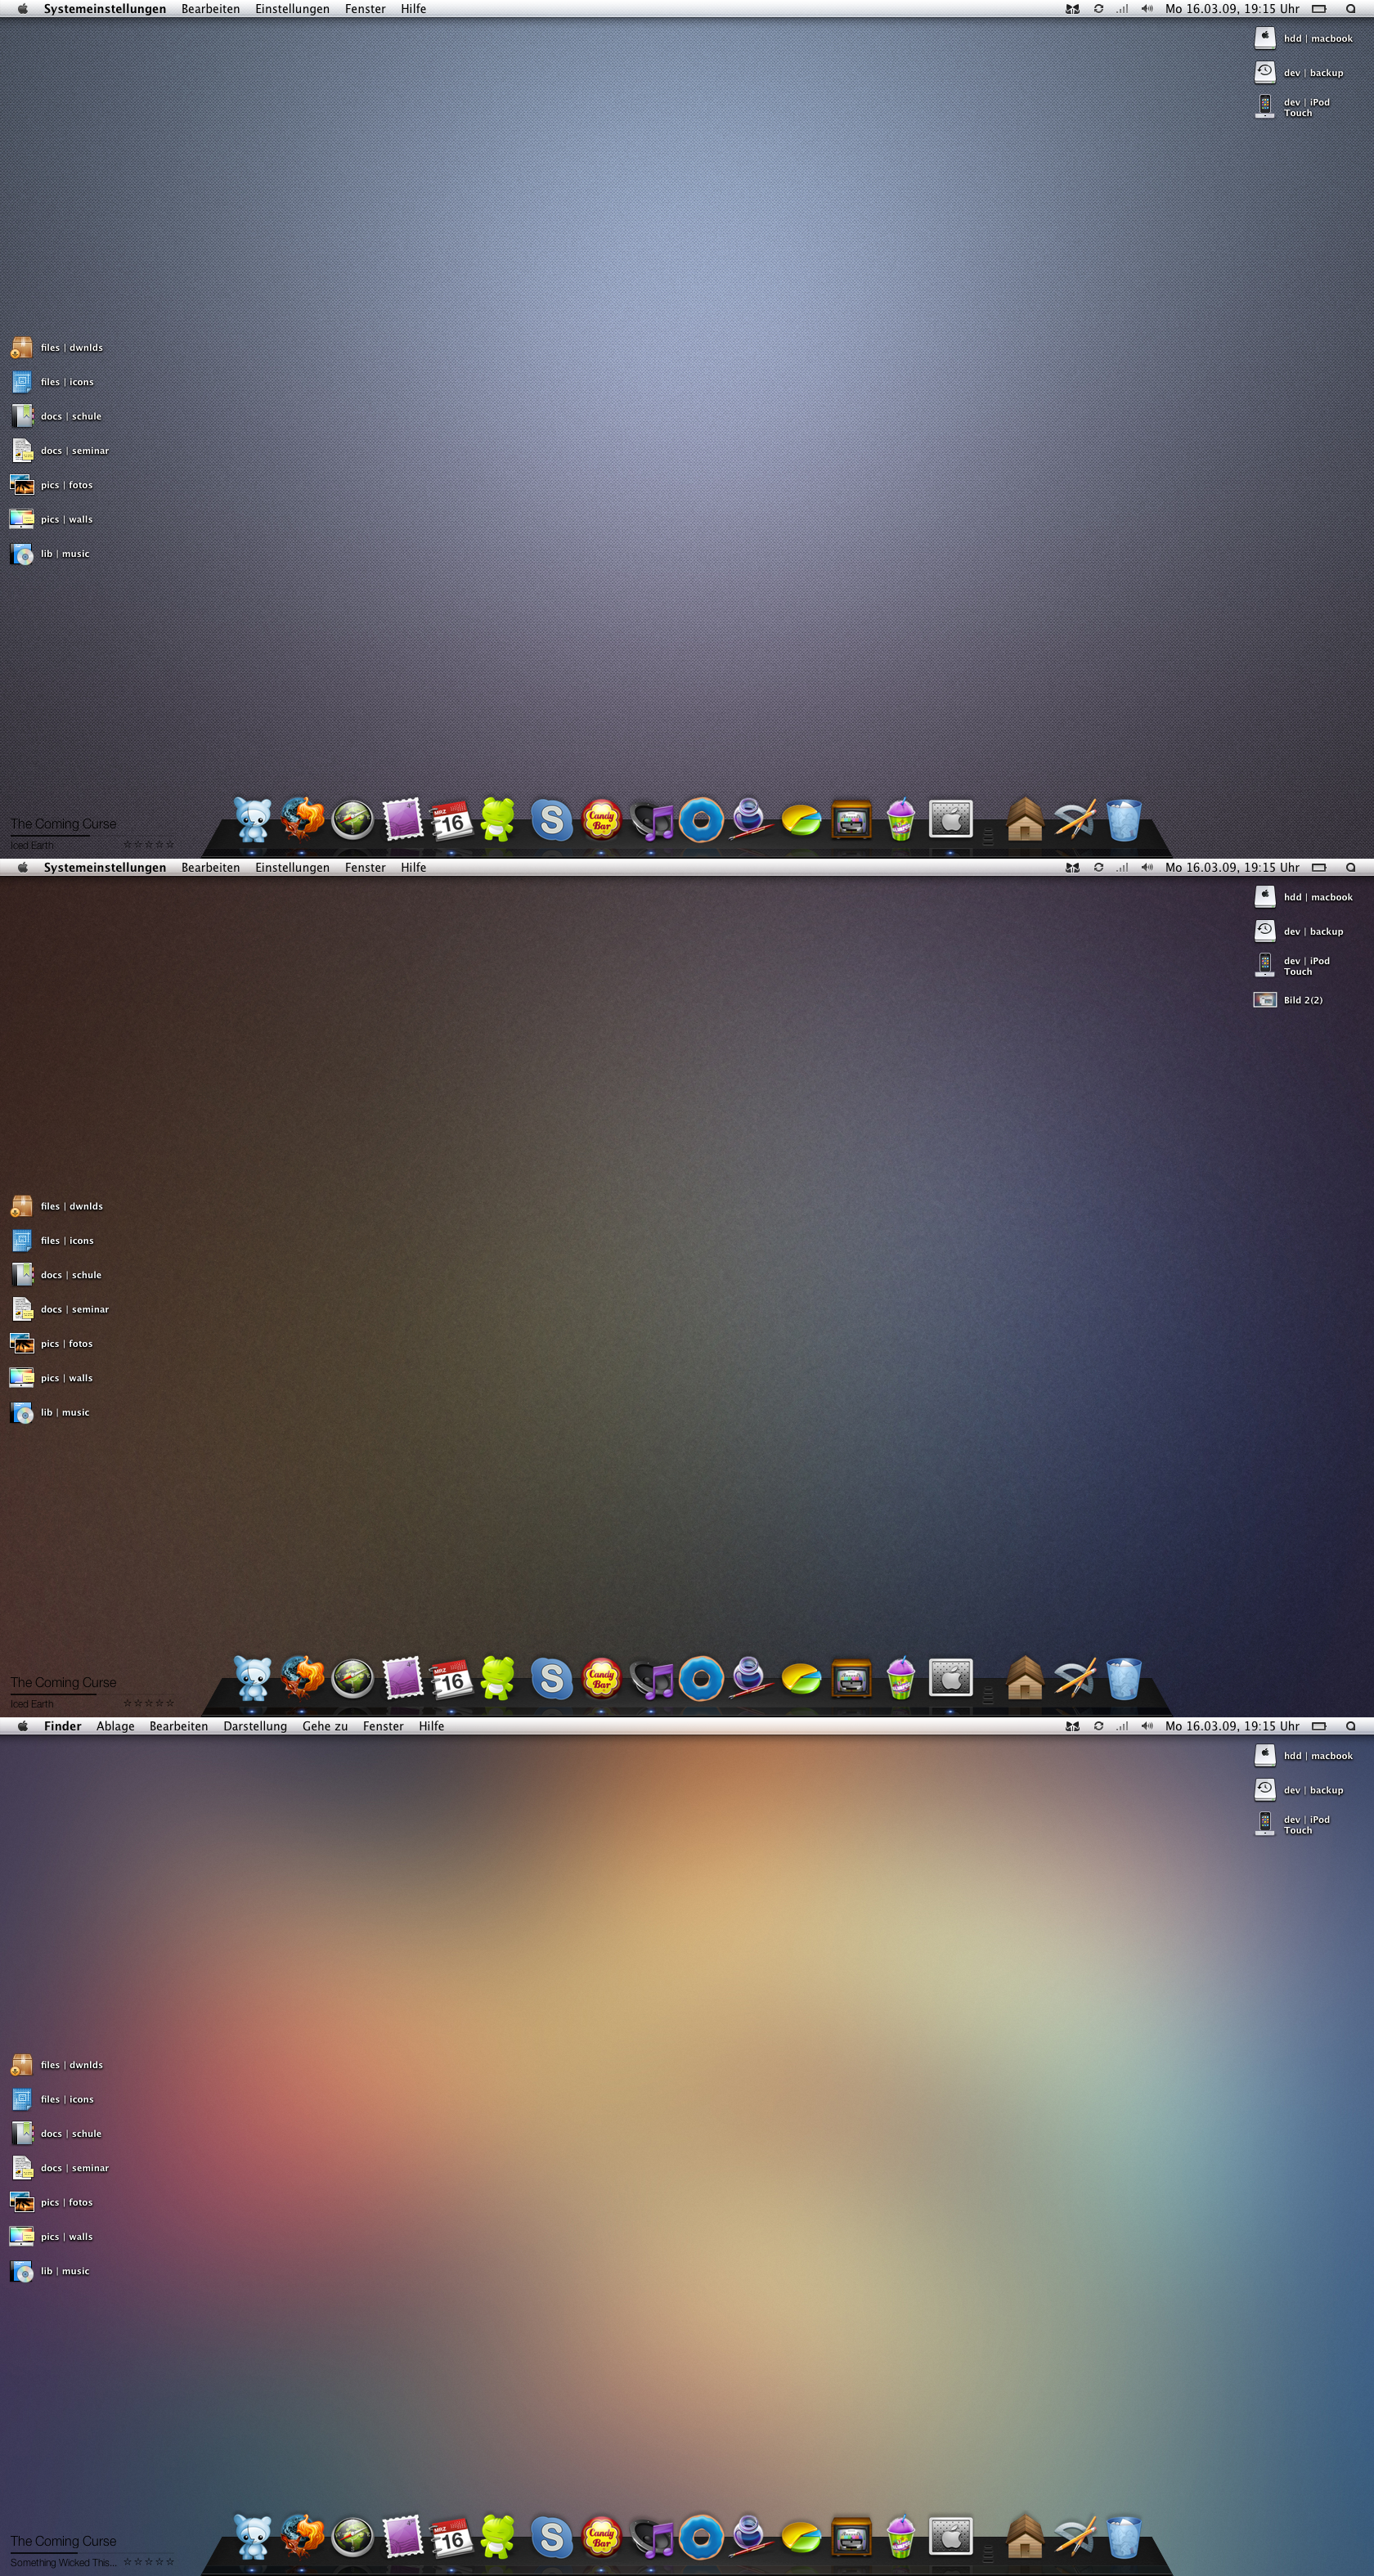Screen dimensions: 1374x2576
Task: Click Spotlight magnifier in top screenshot's menu bar
Action: 1350,9
